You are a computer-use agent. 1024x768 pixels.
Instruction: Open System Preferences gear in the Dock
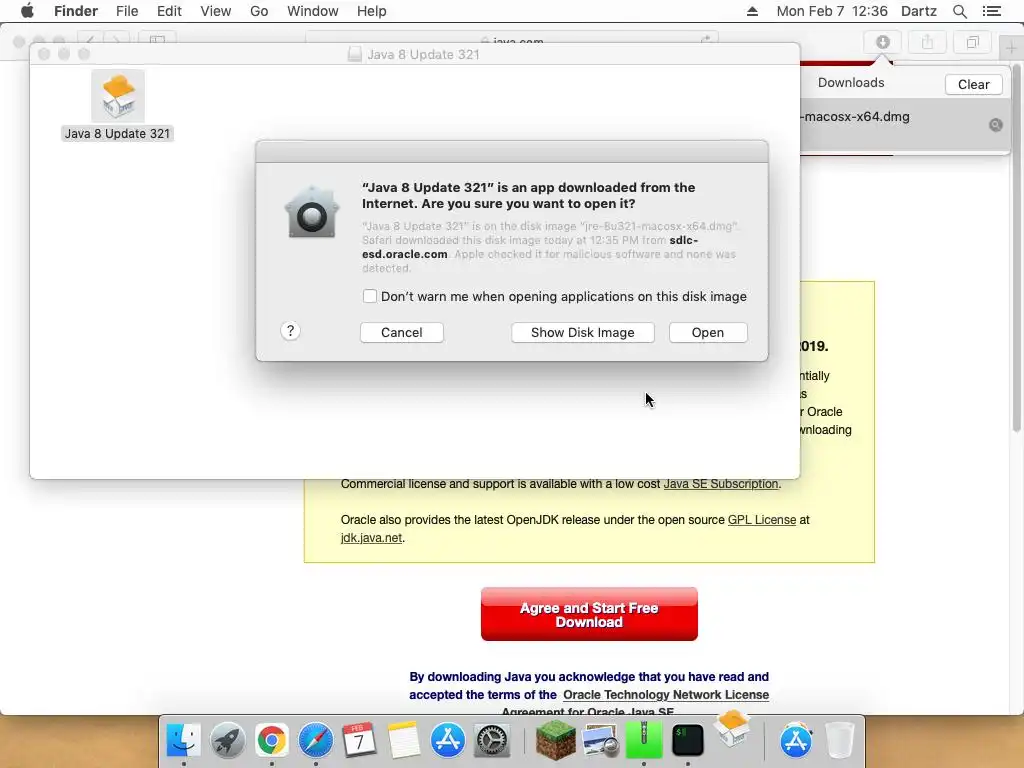pyautogui.click(x=491, y=740)
